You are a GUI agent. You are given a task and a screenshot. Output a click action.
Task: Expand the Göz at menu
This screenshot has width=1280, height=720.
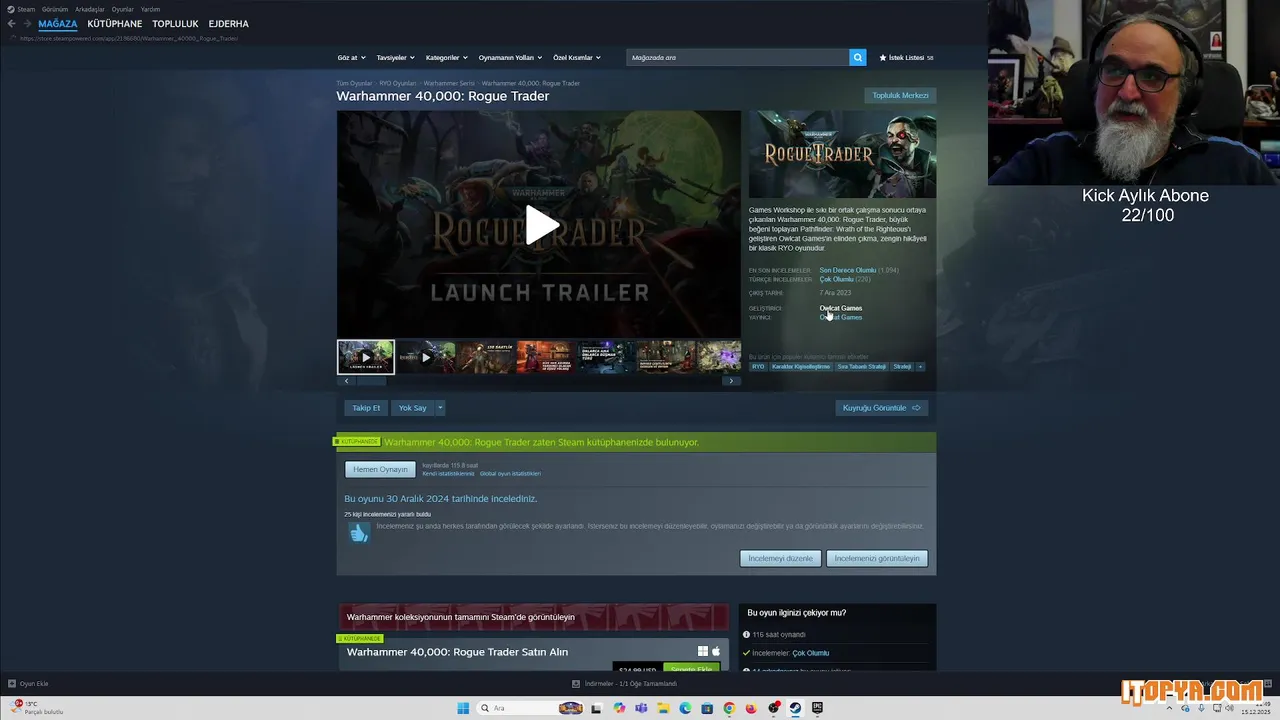[351, 58]
